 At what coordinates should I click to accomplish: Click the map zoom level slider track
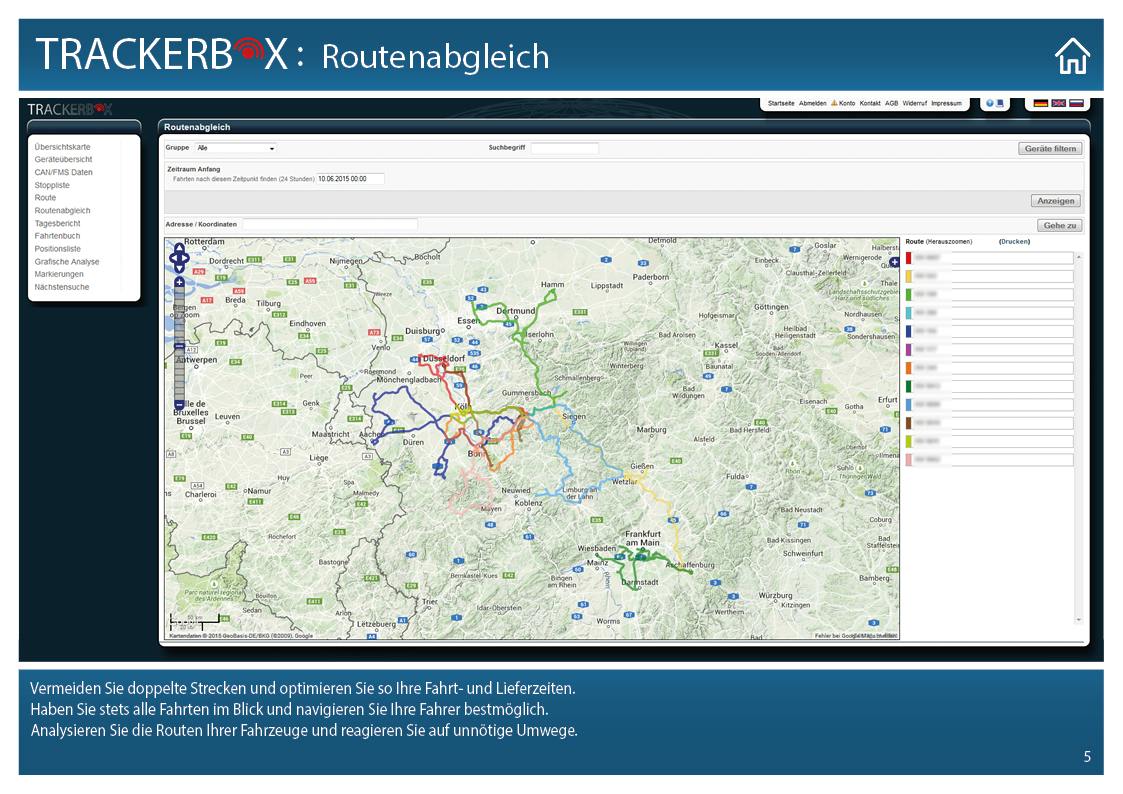(179, 343)
